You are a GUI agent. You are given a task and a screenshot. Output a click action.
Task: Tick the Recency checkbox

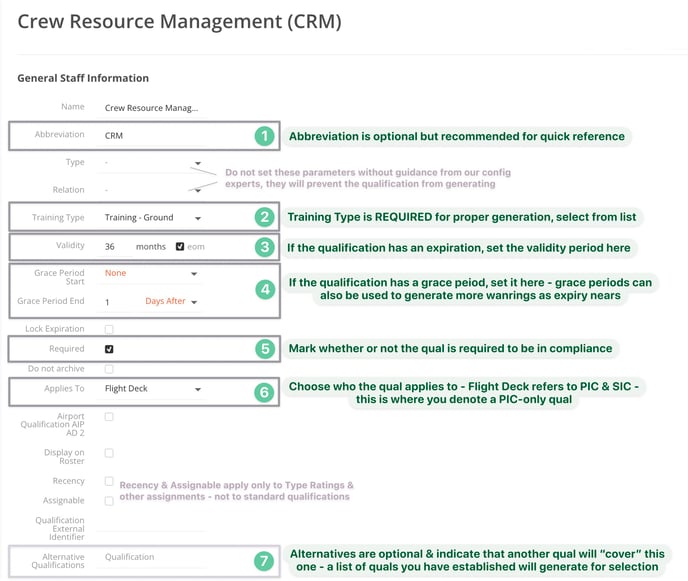[109, 481]
